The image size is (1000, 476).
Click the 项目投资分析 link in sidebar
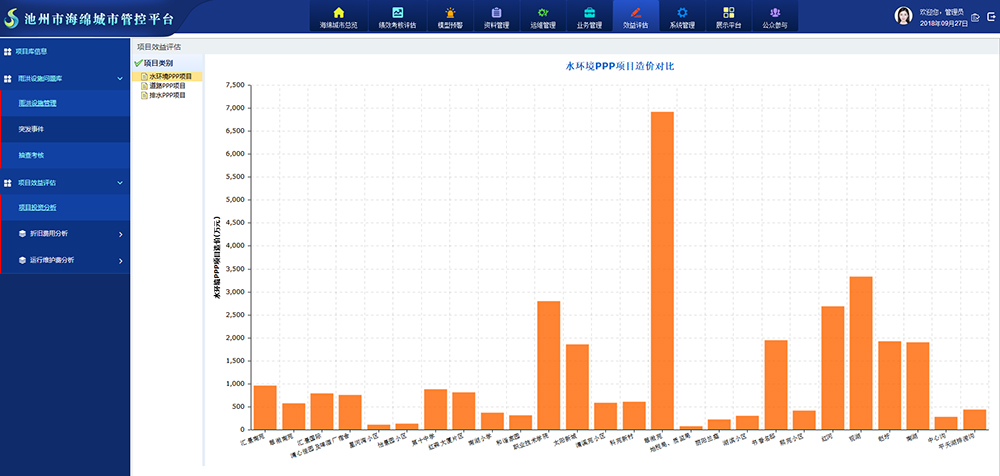pos(37,207)
